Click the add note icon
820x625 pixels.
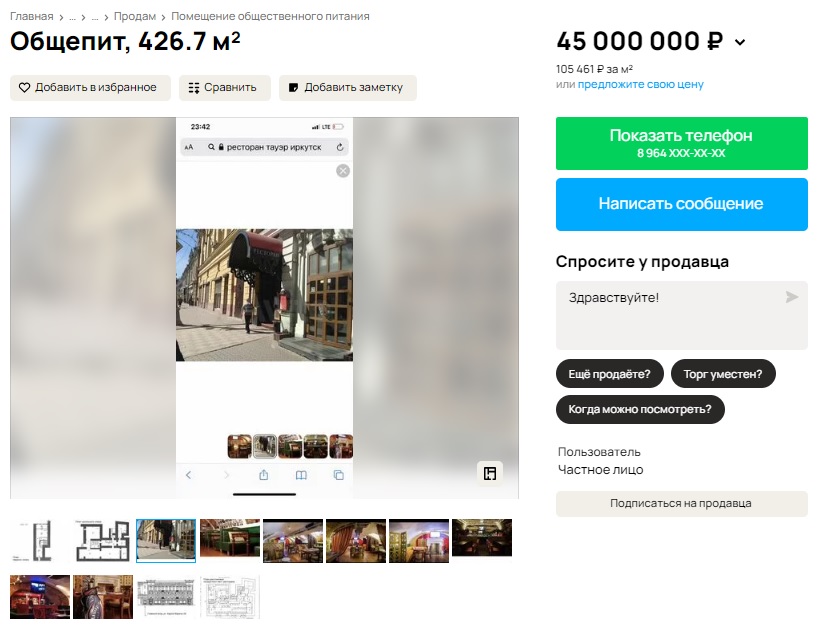point(293,88)
